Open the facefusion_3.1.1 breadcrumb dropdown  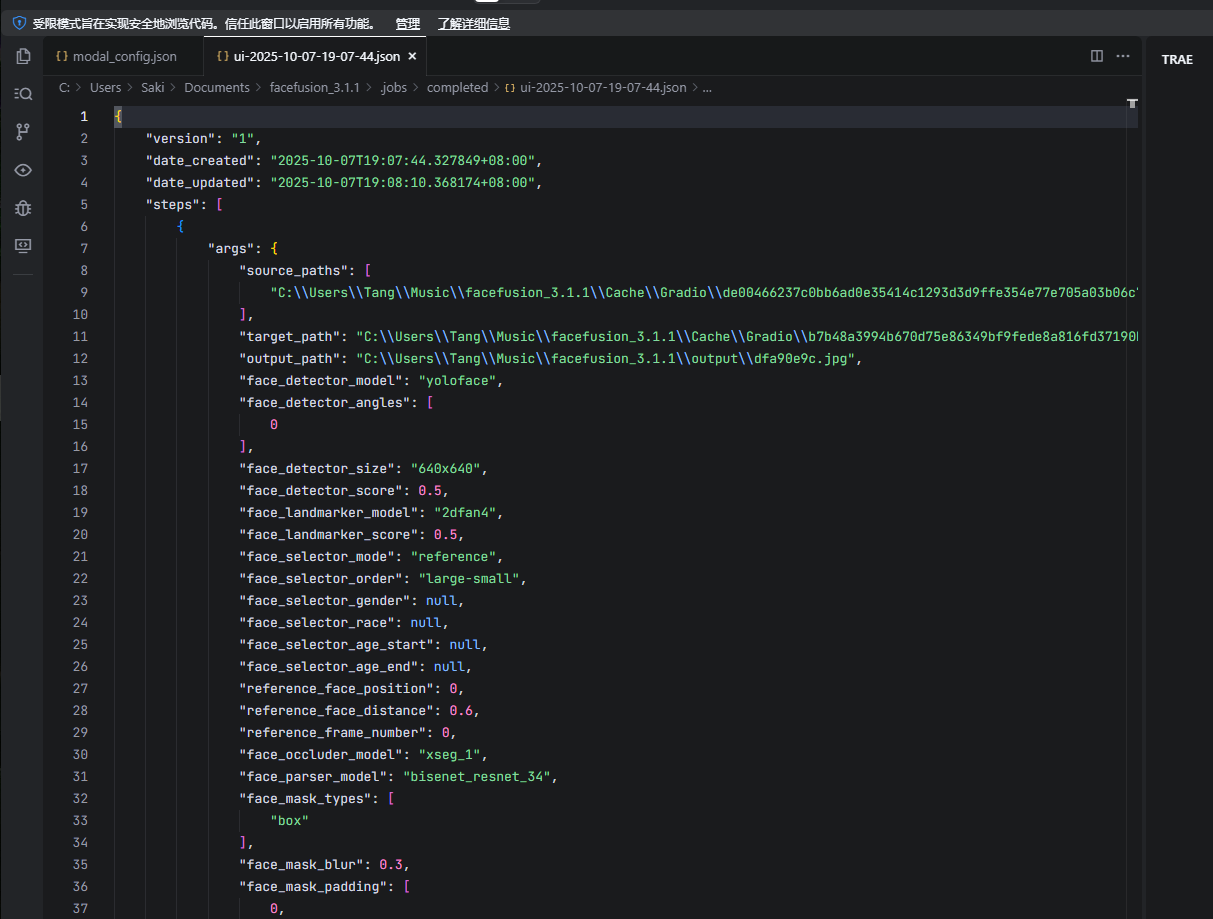[x=314, y=87]
